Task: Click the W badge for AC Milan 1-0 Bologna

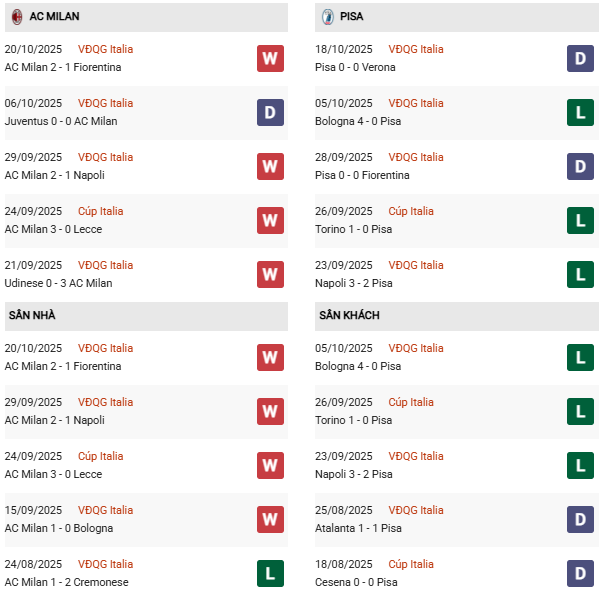Action: [270, 519]
